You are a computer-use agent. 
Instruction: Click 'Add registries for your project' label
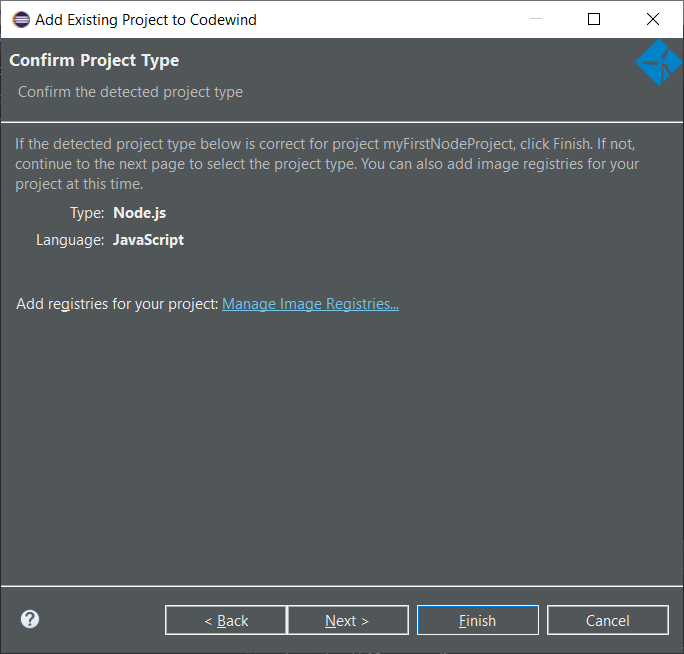(117, 304)
